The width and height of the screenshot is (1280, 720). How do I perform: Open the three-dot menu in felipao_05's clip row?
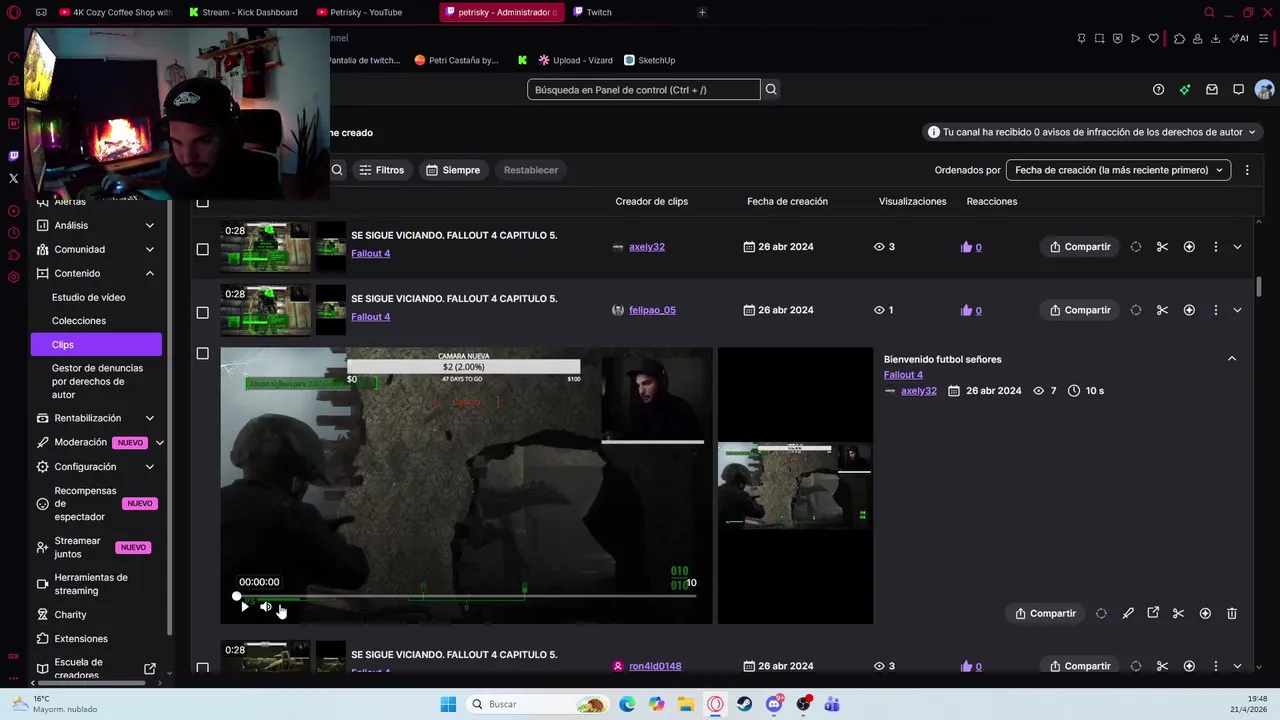coord(1216,310)
